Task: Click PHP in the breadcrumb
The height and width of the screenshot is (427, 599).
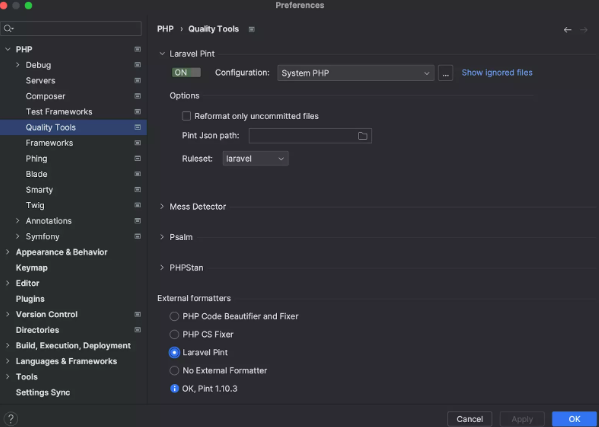Action: tap(165, 29)
